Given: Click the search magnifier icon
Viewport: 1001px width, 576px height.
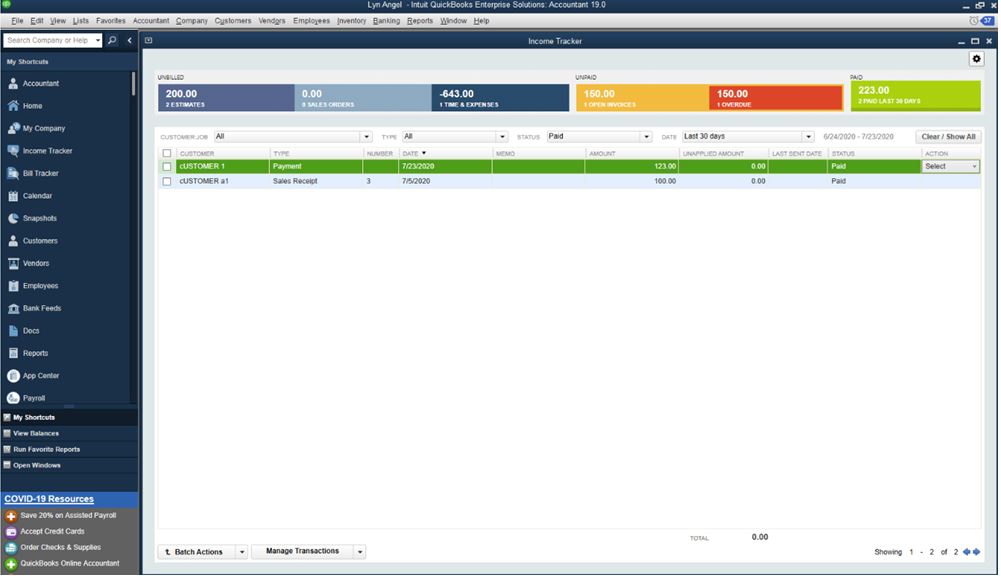Looking at the screenshot, I should coord(112,40).
